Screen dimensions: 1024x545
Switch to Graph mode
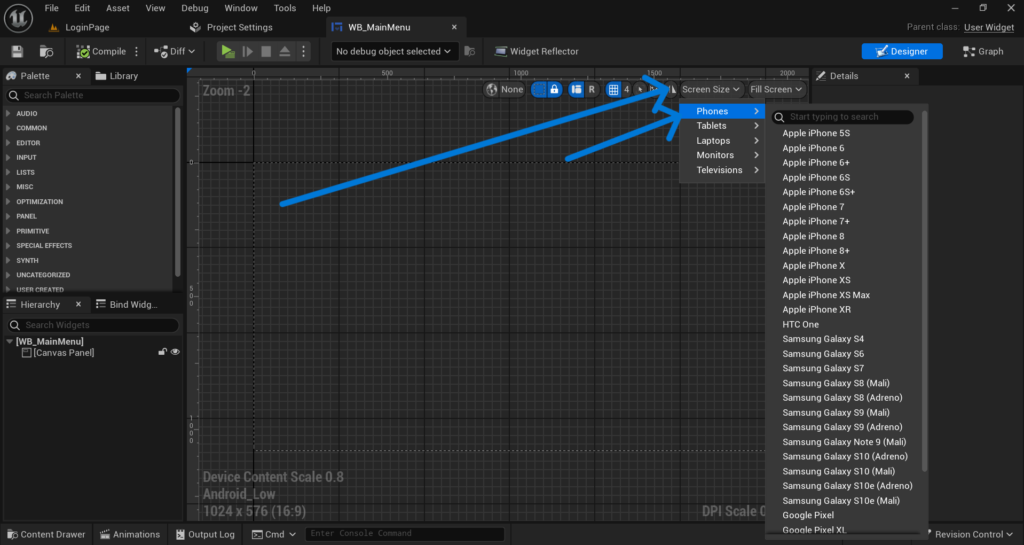(983, 52)
